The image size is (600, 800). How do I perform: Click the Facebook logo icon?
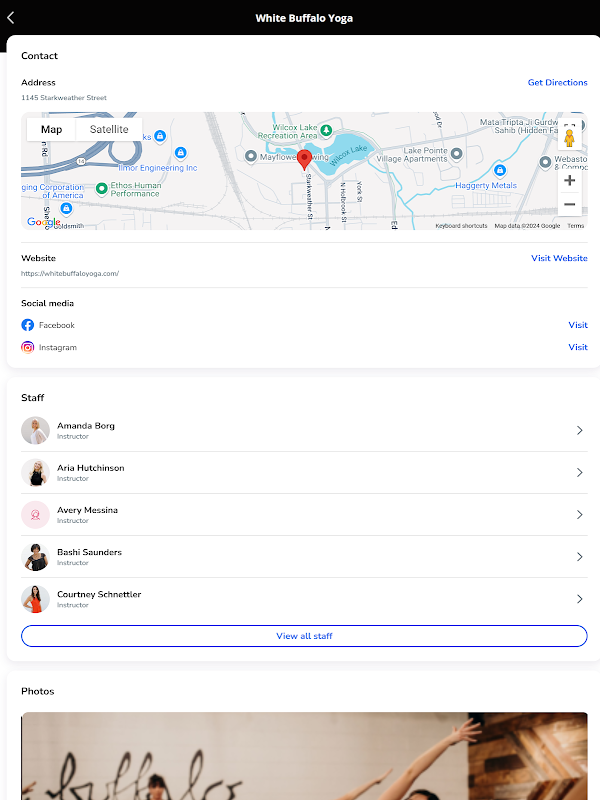pos(28,325)
